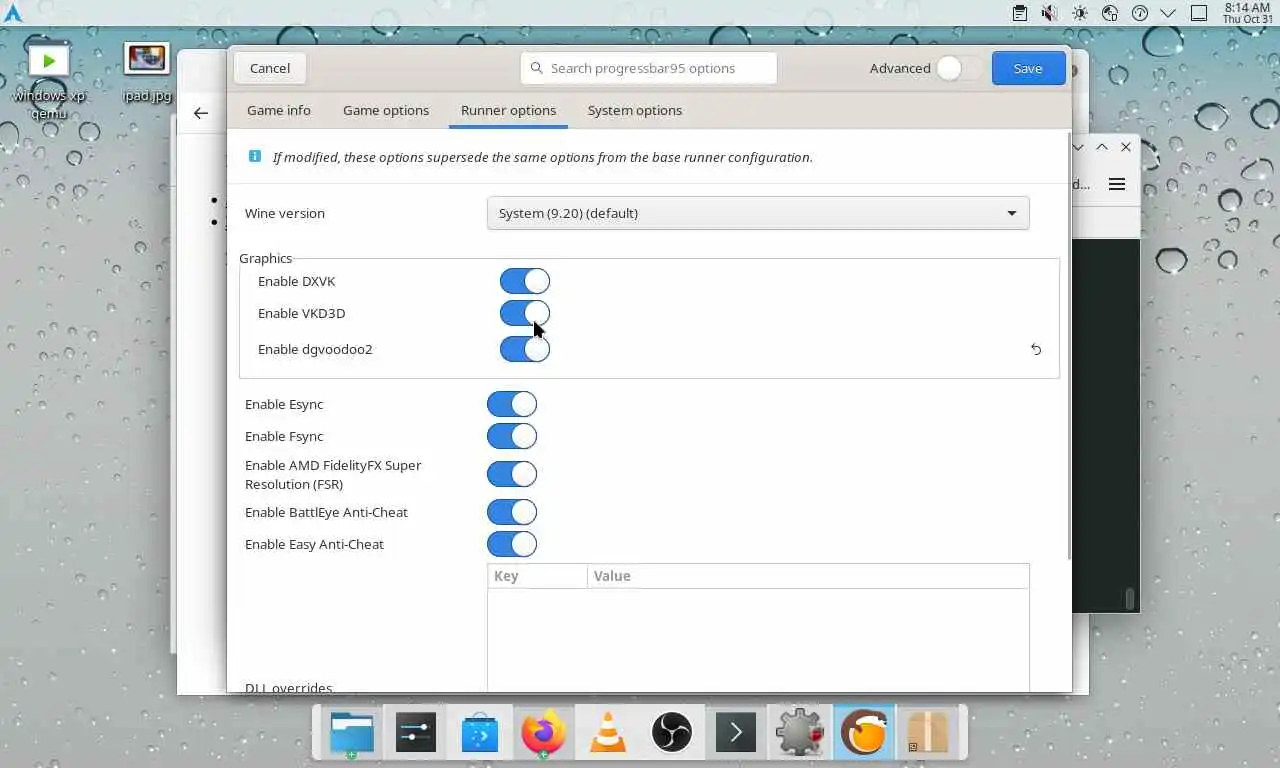Viewport: 1280px width, 768px height.
Task: Reset the dgvoodoo2 option with undo arrow
Action: coord(1036,349)
